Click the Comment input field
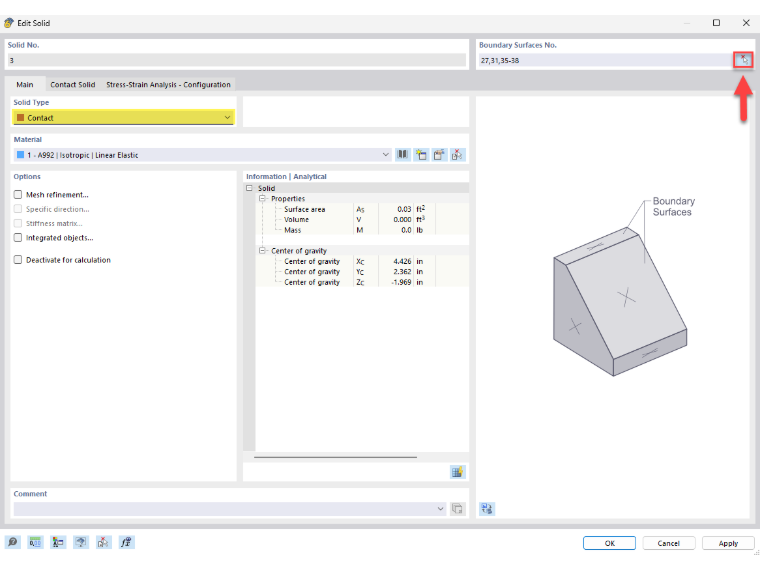Viewport: 760px width, 570px height. tap(229, 508)
